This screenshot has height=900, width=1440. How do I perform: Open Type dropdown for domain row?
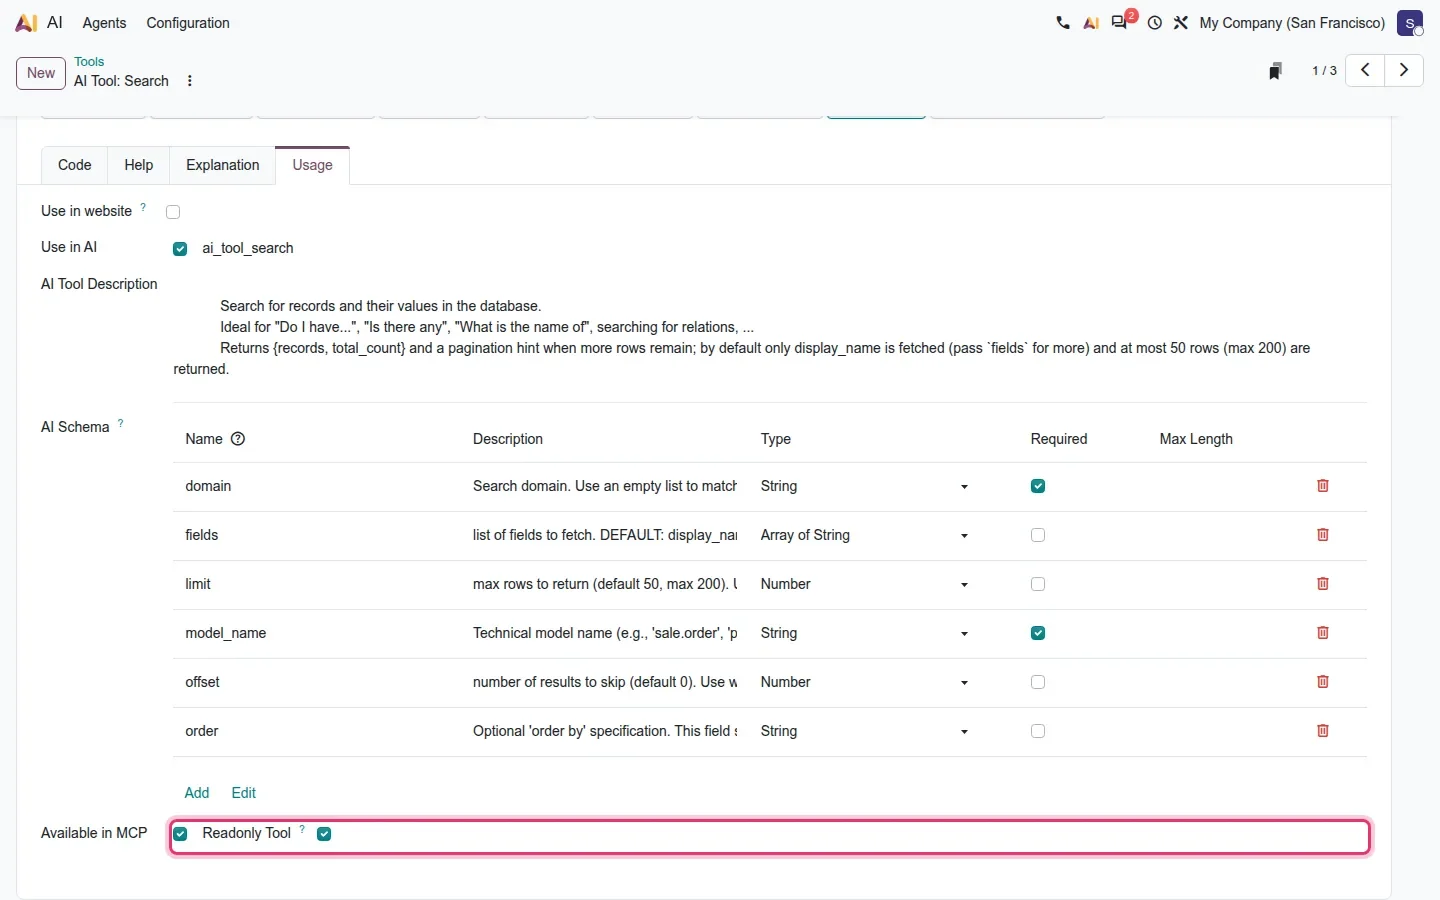(865, 486)
